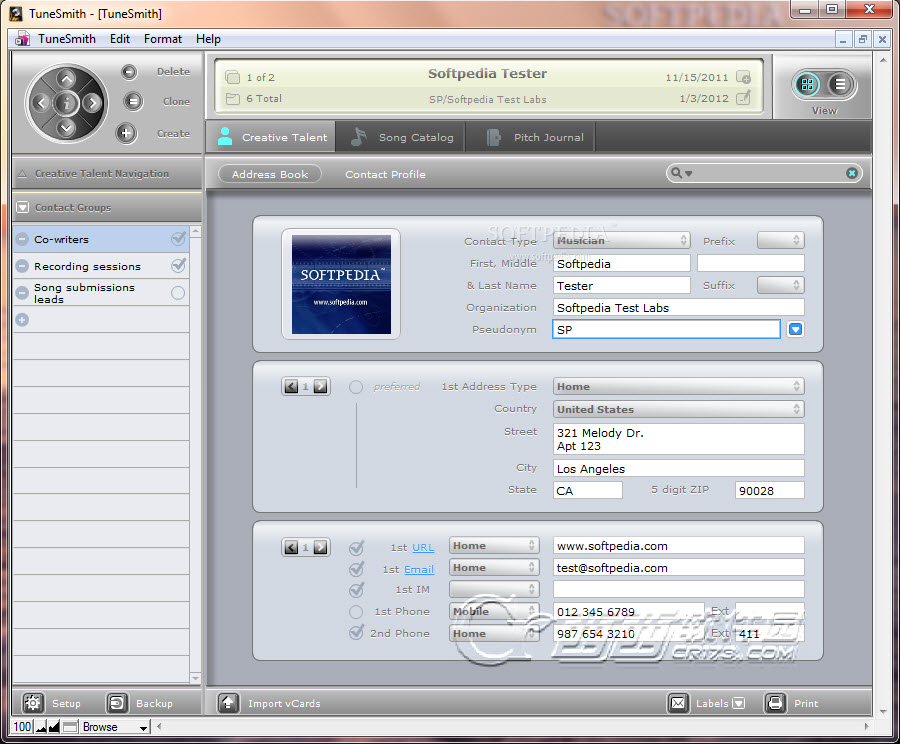901x744 pixels.
Task: Click the Create record plus icon
Action: (126, 133)
